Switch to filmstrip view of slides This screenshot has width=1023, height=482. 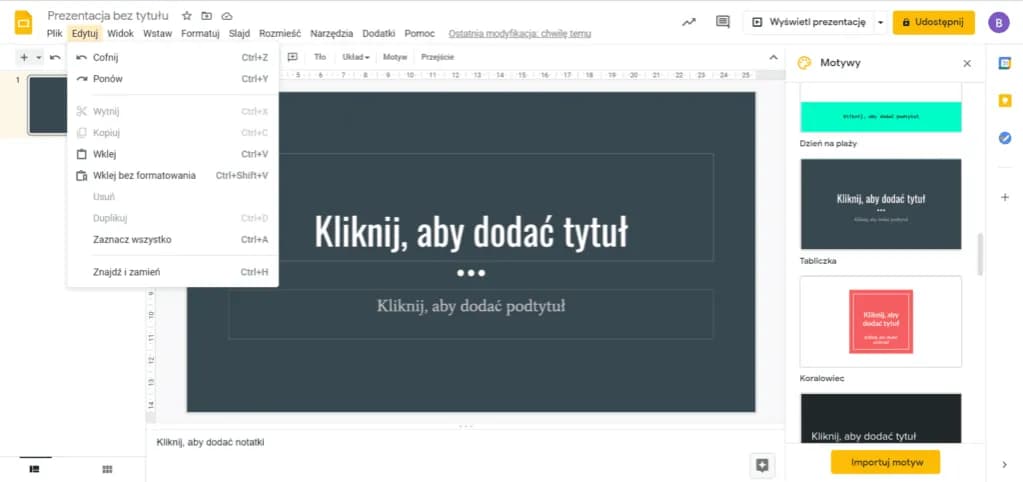click(x=34, y=468)
